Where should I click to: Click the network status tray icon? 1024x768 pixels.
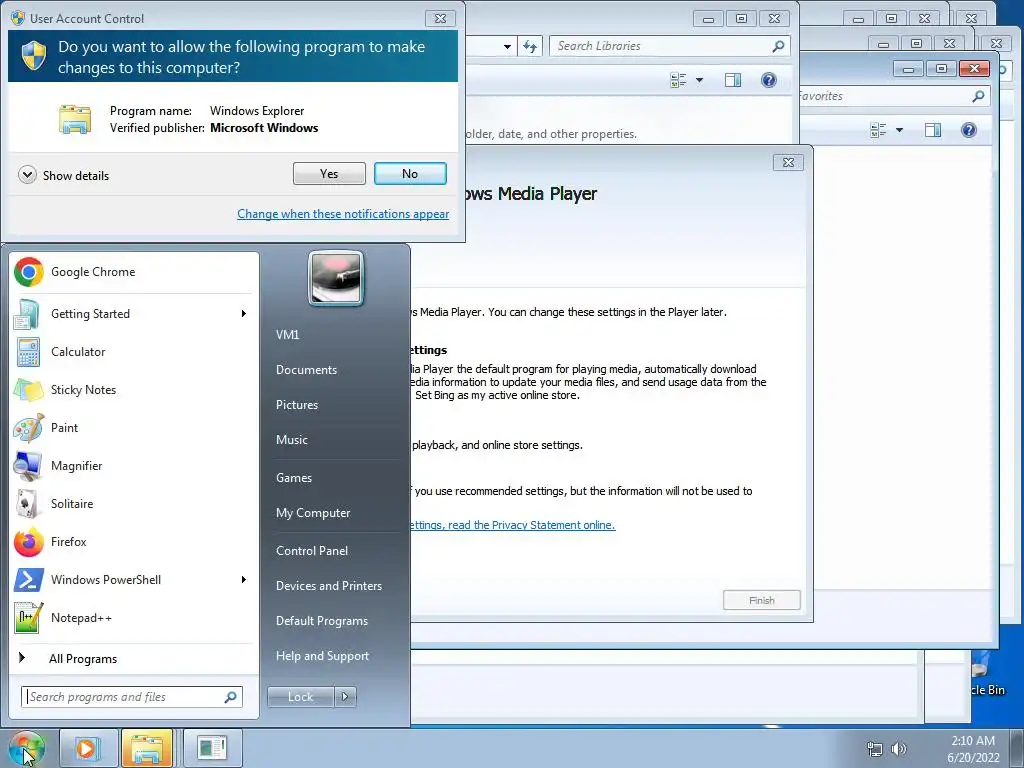click(874, 749)
